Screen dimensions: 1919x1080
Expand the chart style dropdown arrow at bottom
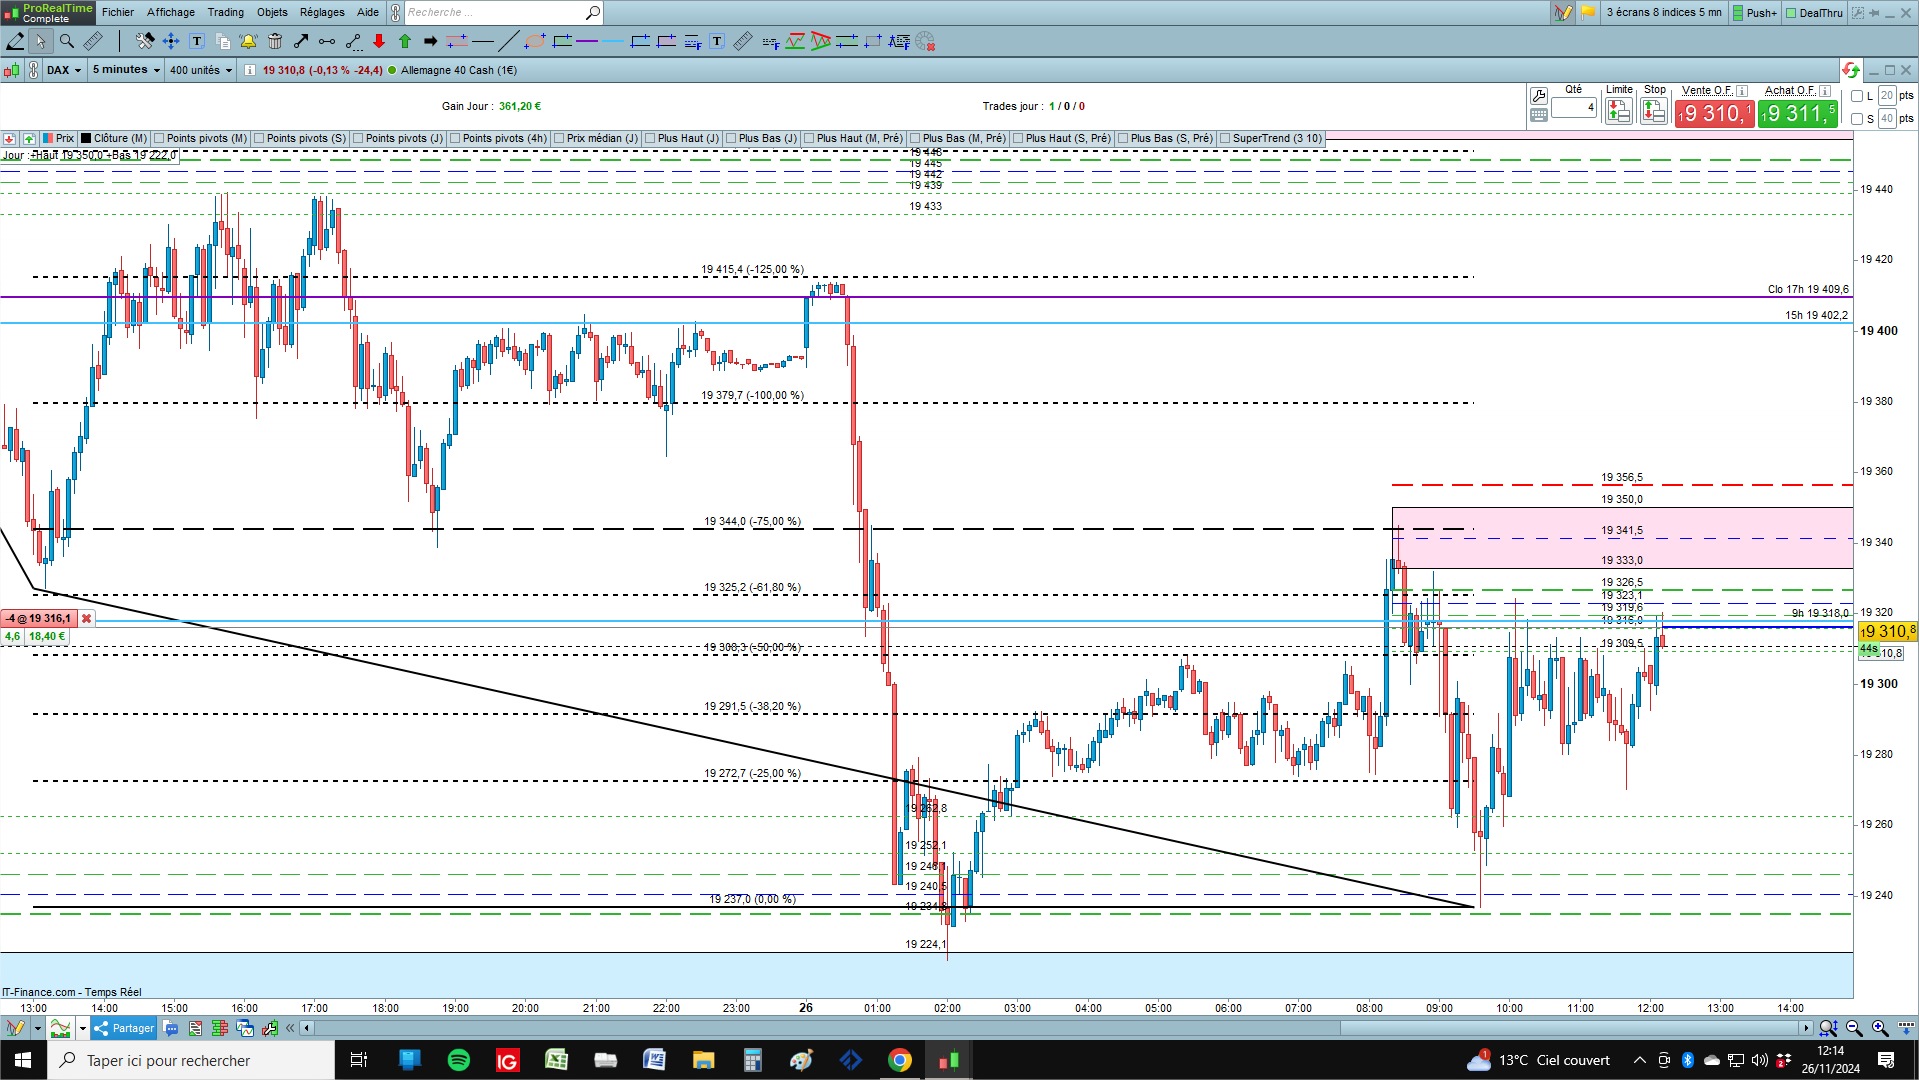(x=81, y=1028)
